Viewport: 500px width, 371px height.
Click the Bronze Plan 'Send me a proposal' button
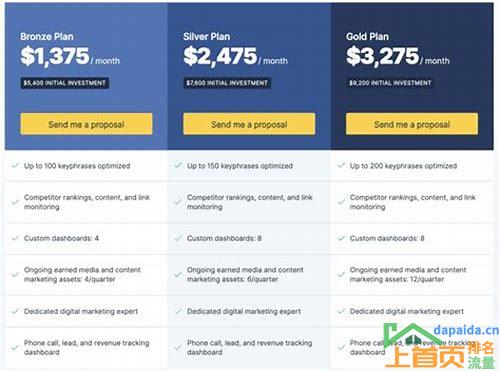86,124
